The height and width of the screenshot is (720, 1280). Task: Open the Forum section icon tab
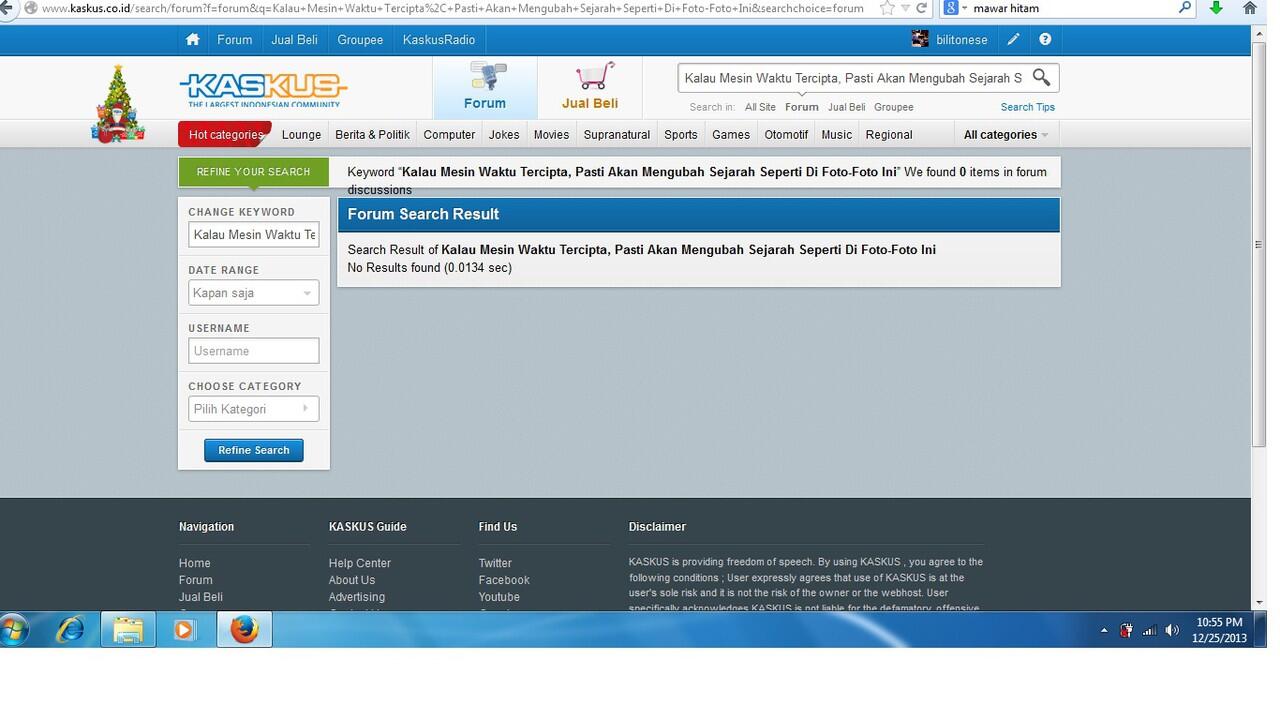(485, 87)
